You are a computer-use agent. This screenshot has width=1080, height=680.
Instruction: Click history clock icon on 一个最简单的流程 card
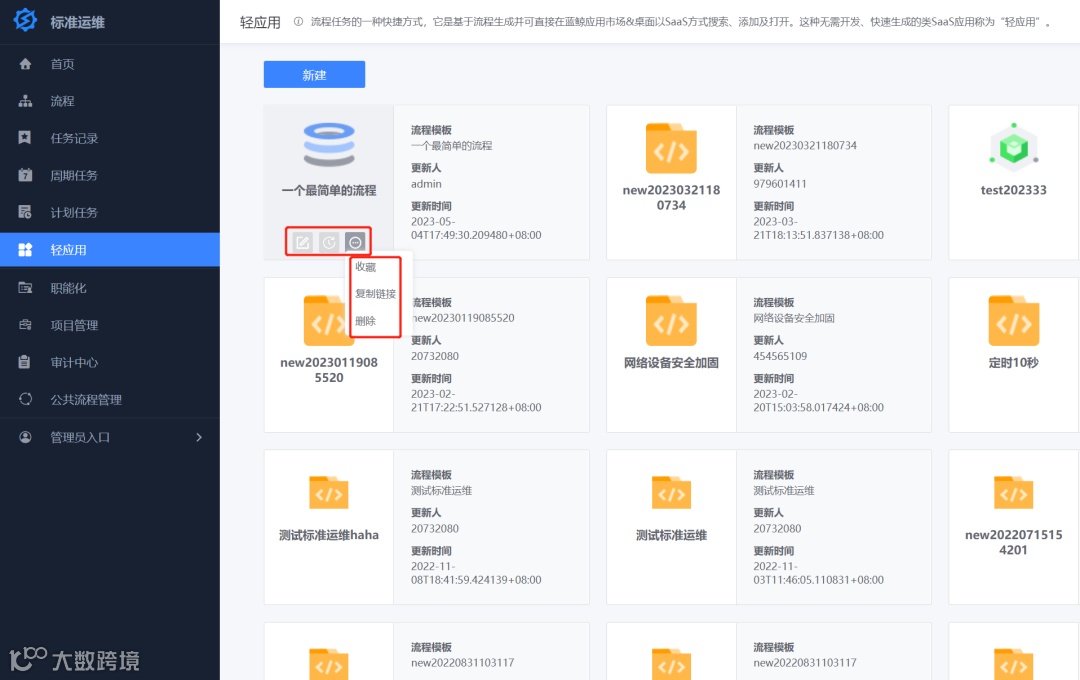tap(329, 242)
